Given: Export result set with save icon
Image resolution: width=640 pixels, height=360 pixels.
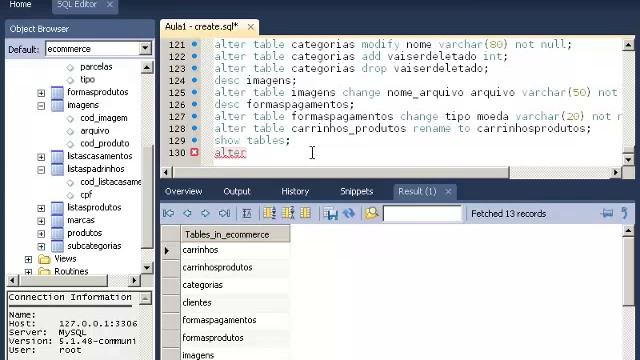Looking at the screenshot, I should point(330,213).
